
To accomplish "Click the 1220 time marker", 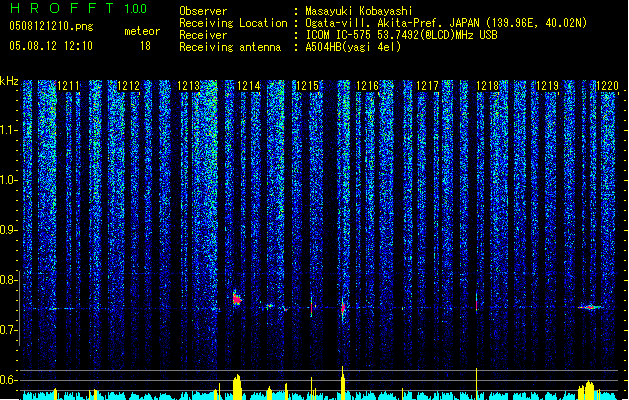I will click(x=607, y=86).
